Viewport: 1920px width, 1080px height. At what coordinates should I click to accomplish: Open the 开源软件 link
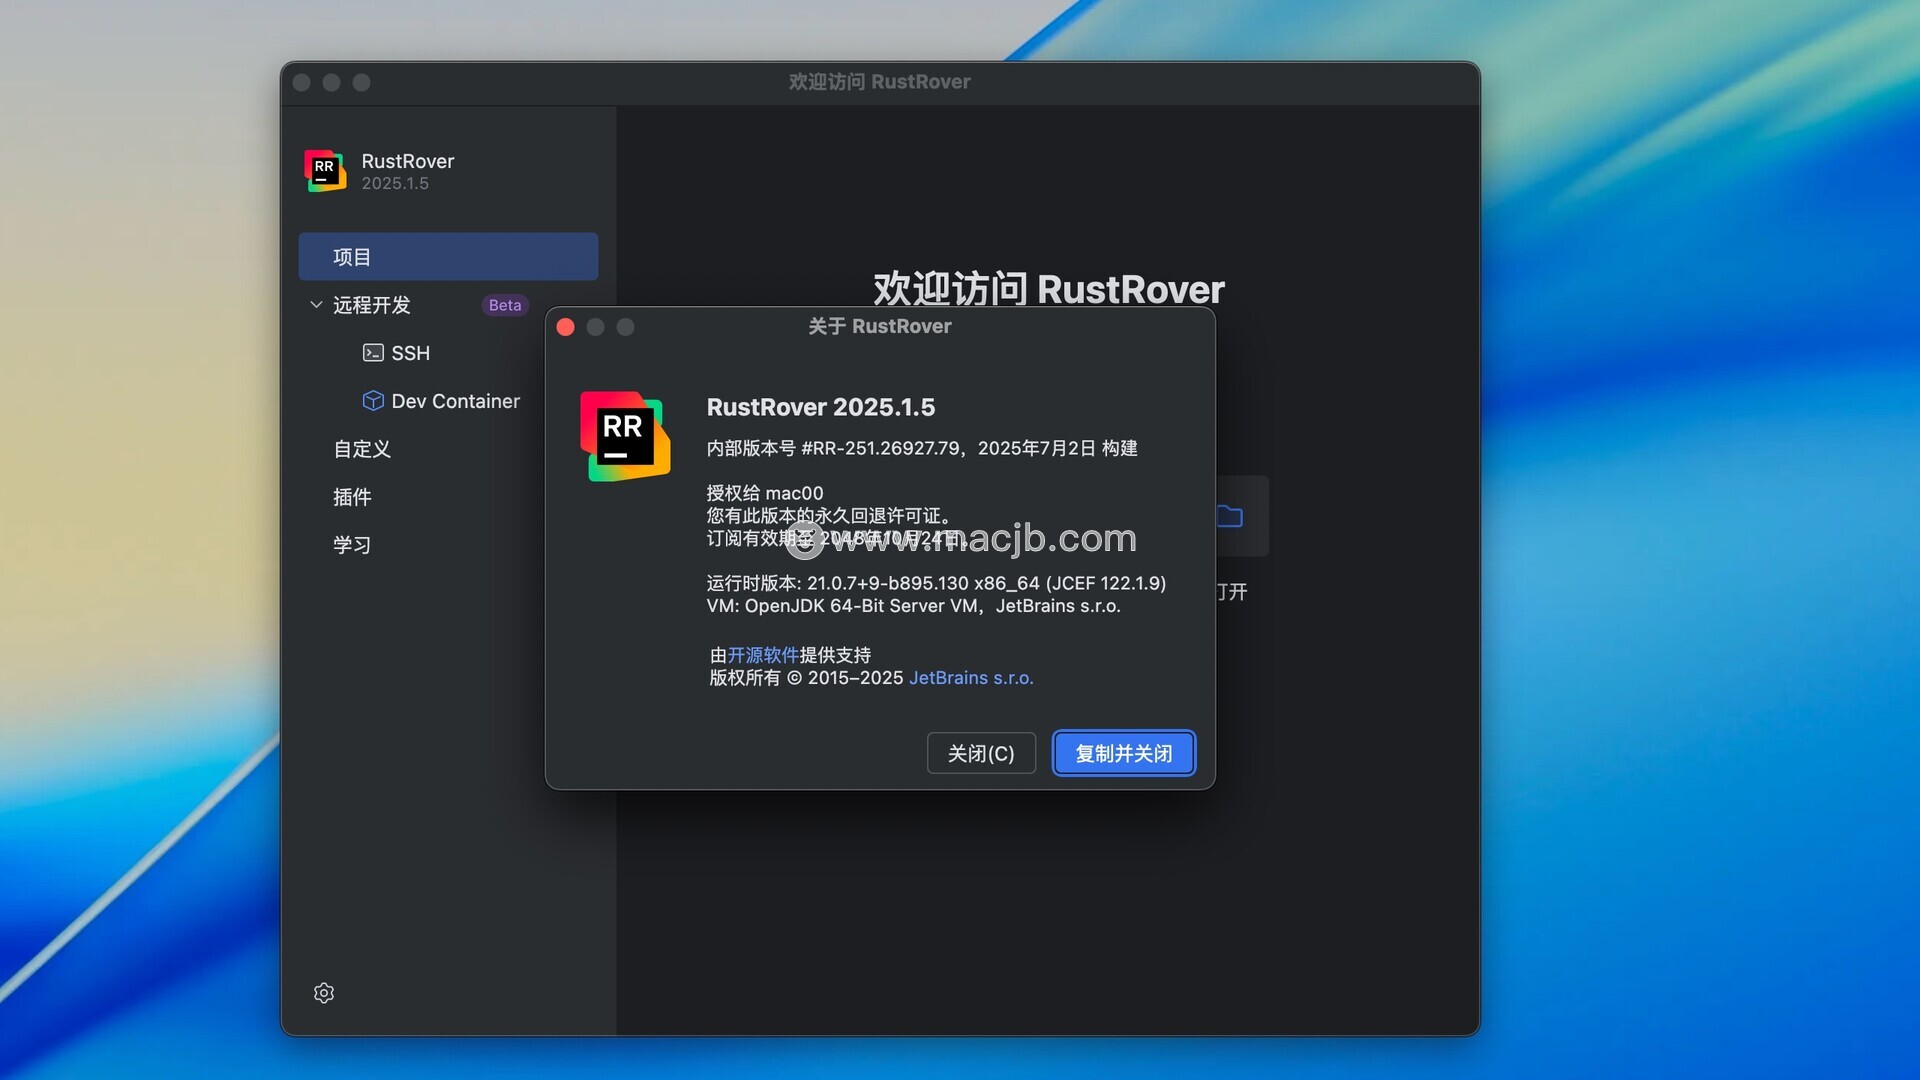click(763, 655)
